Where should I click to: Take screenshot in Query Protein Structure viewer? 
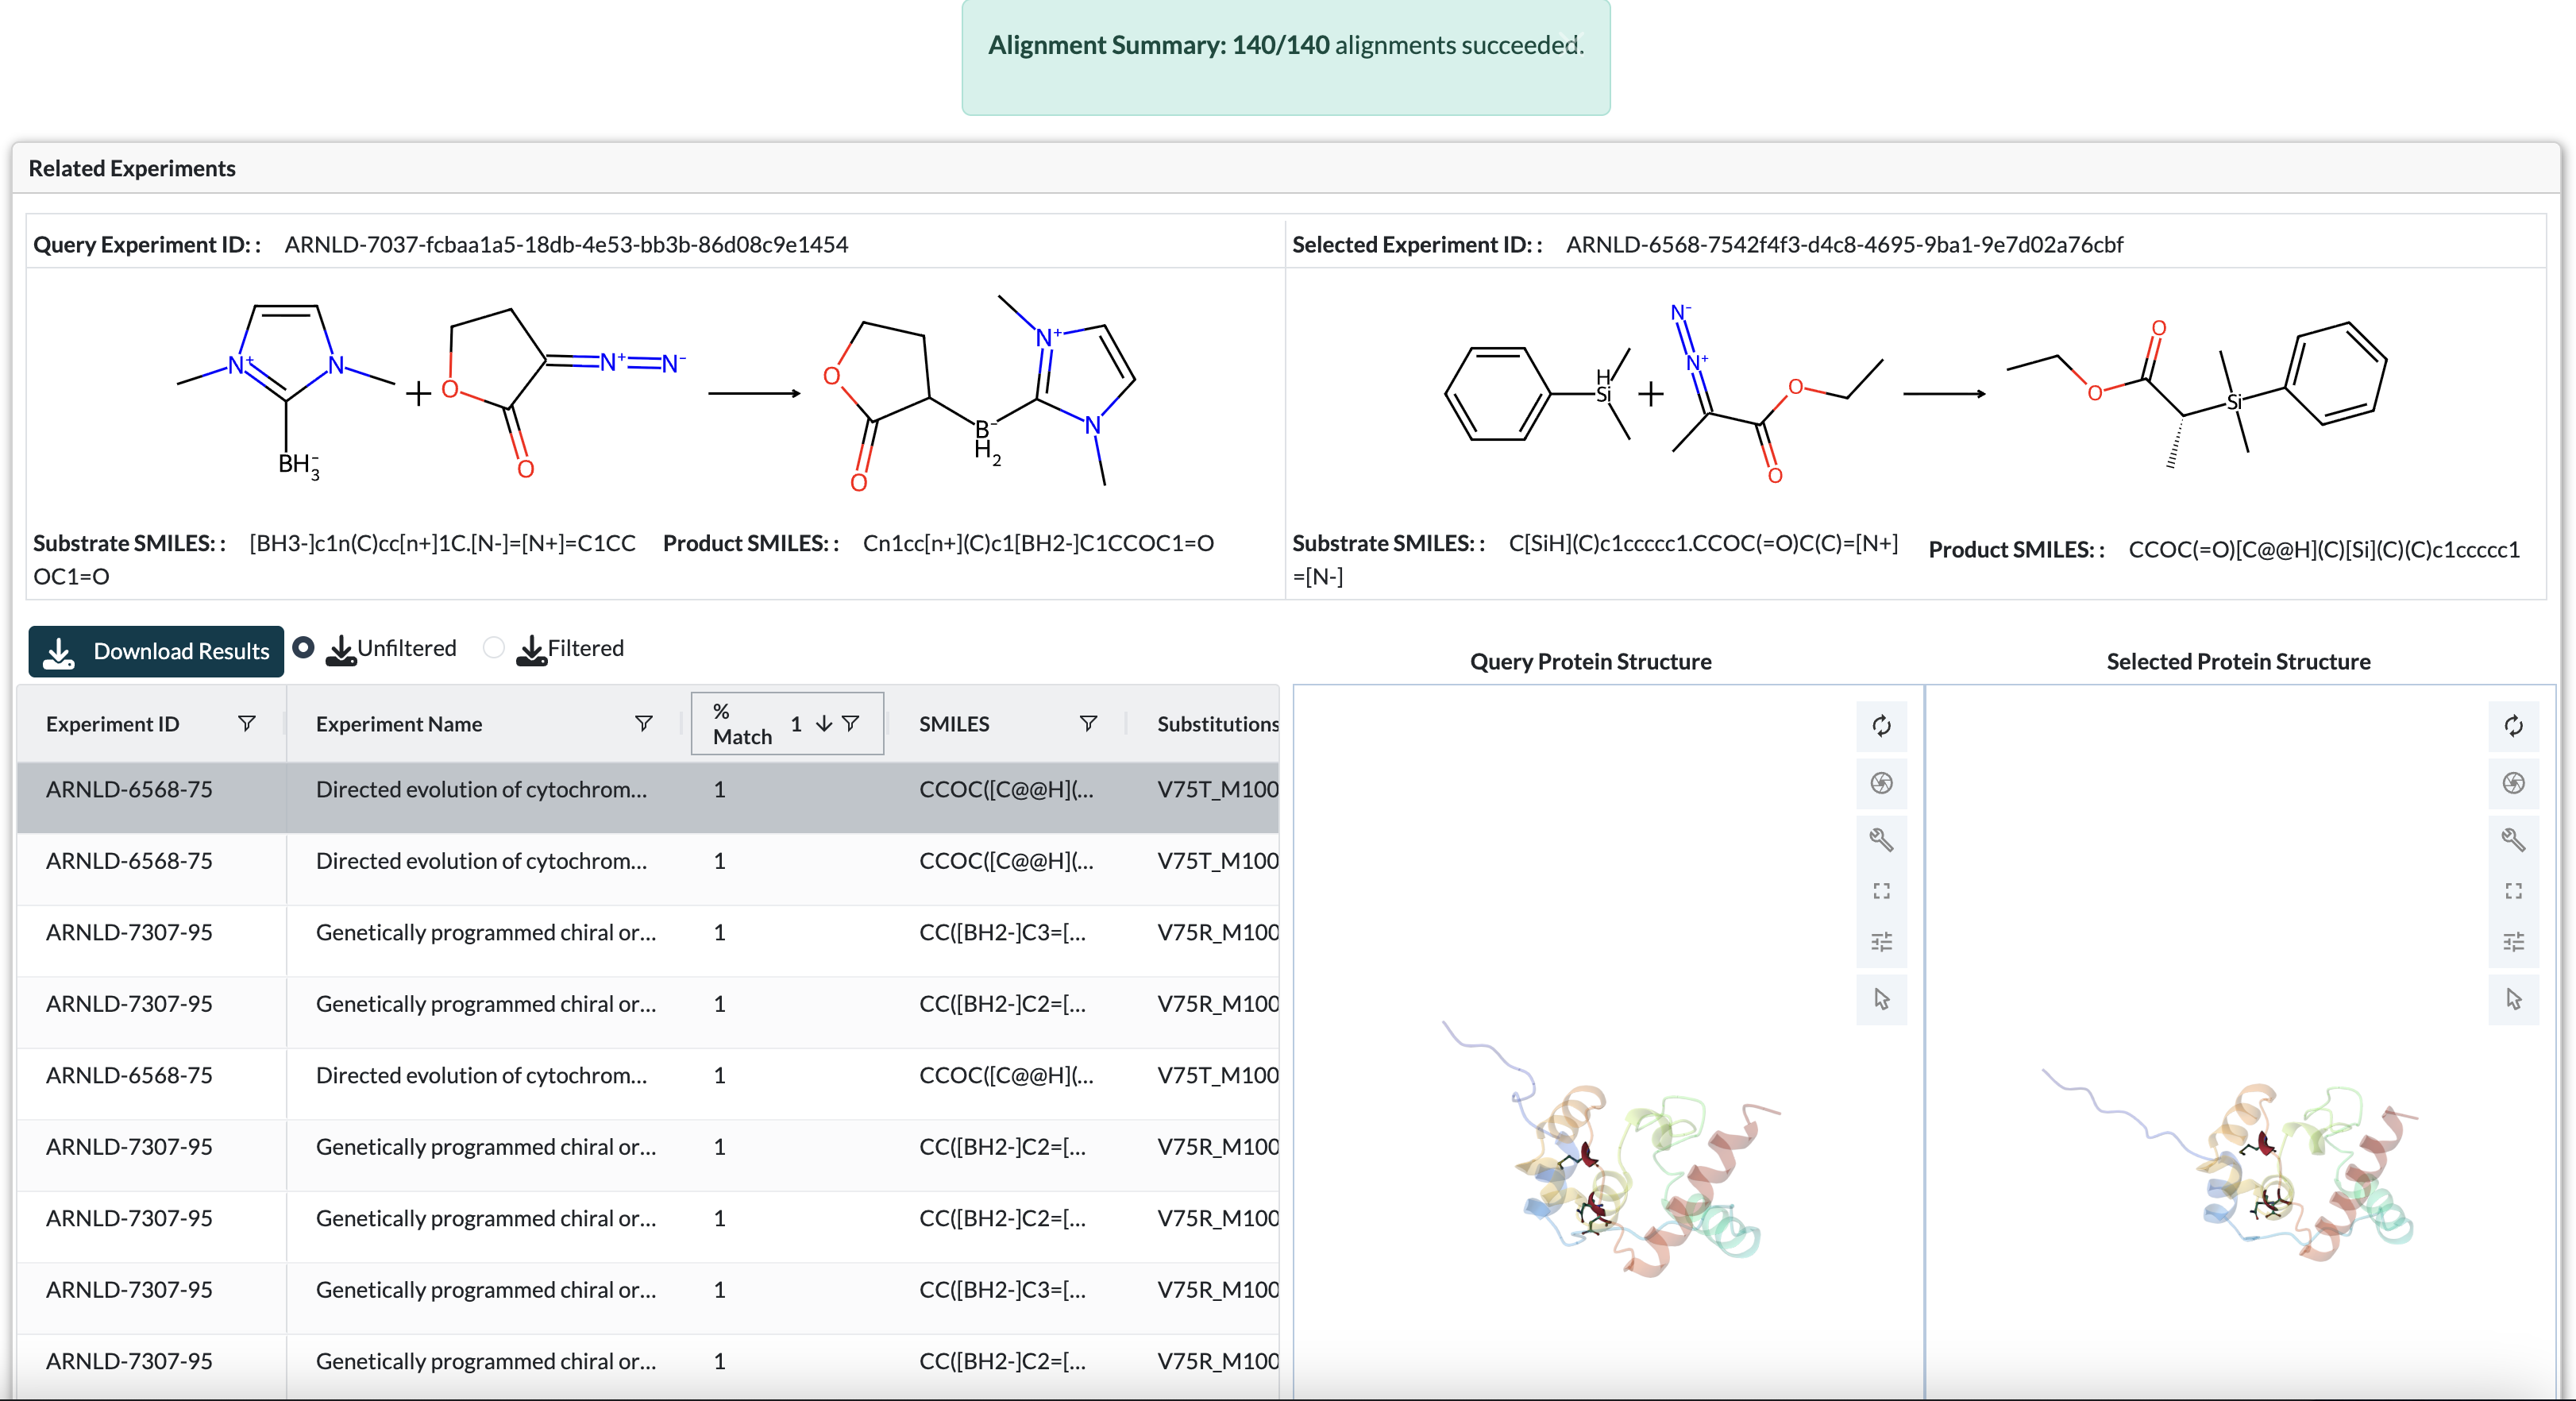(x=1881, y=783)
